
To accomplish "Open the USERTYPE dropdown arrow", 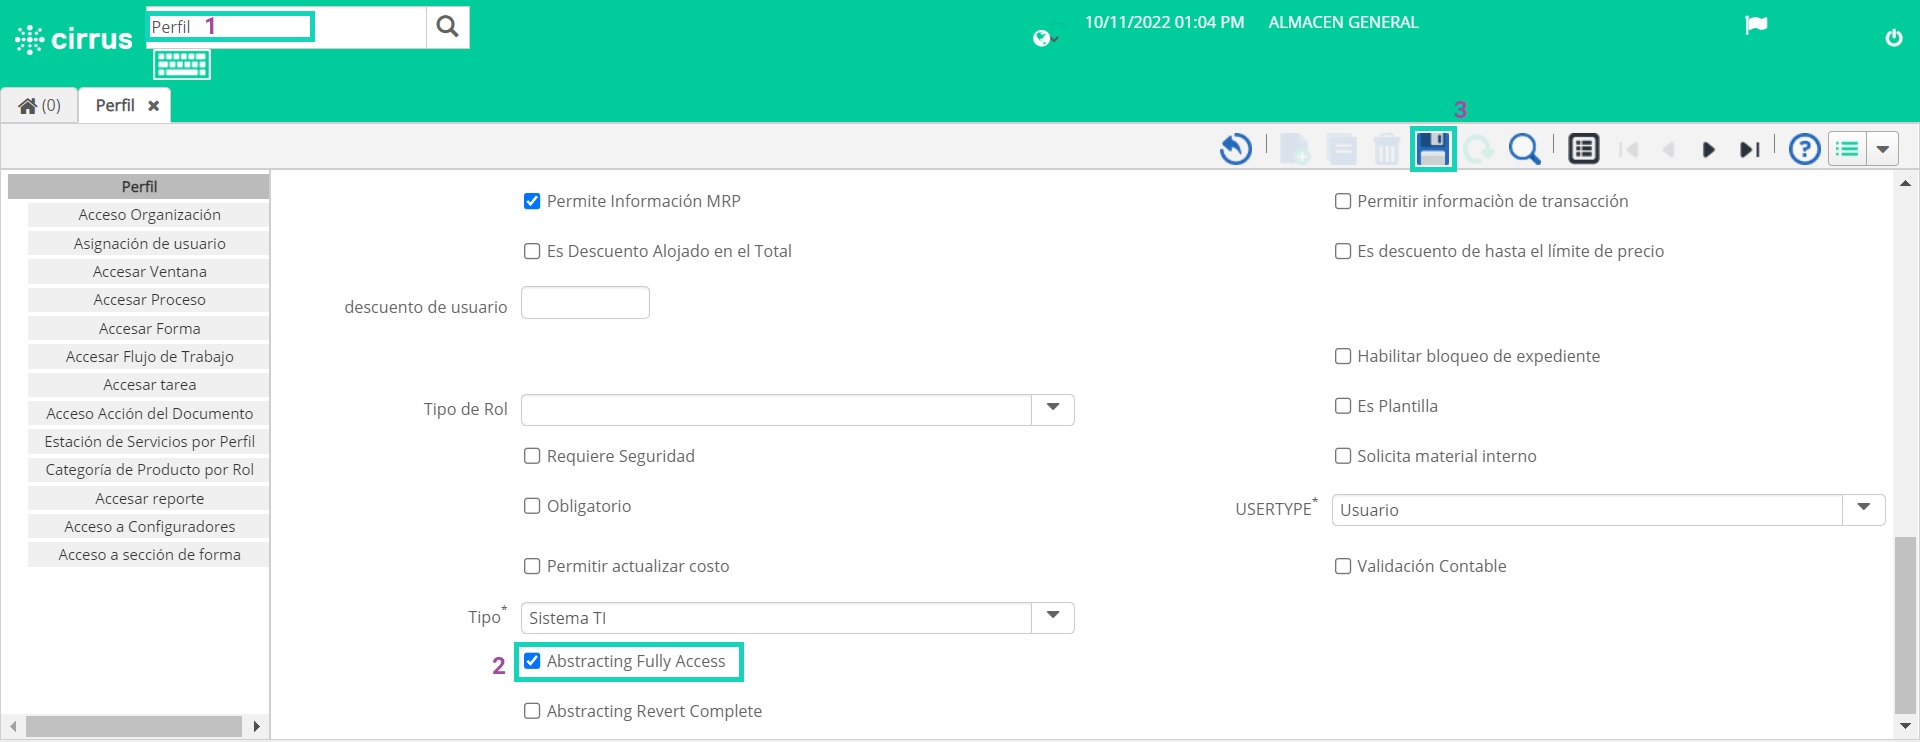I will (1863, 509).
